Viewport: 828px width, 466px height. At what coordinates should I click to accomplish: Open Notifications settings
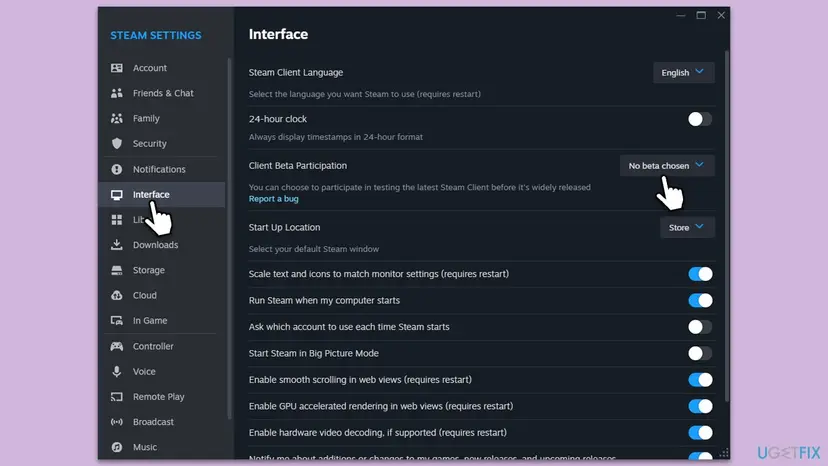pos(164,169)
